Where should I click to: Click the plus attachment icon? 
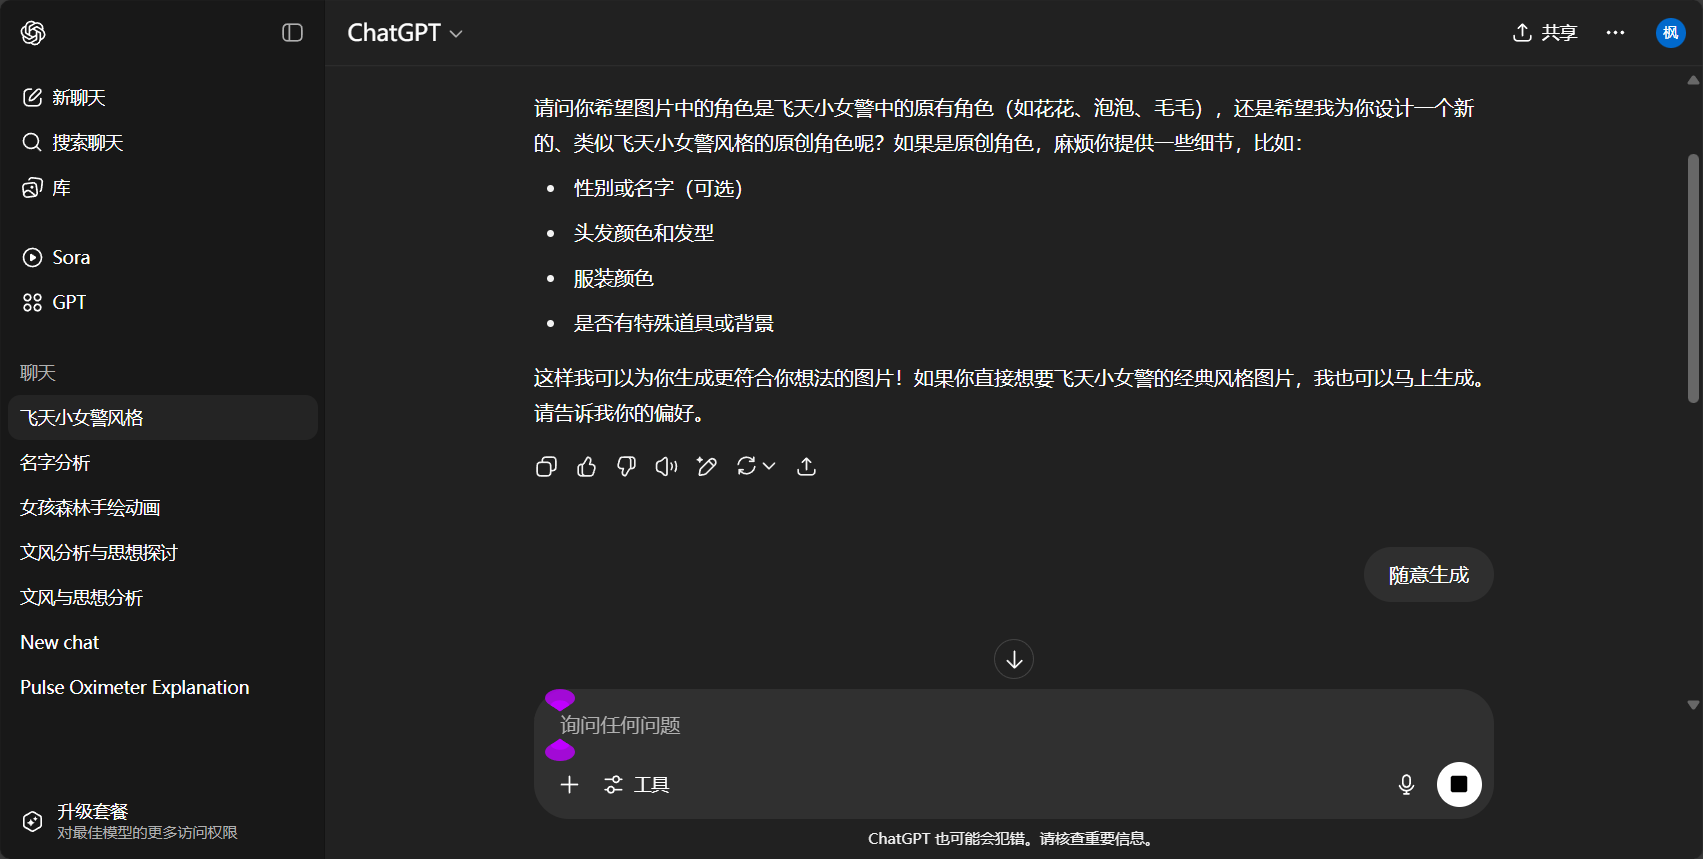click(x=569, y=785)
